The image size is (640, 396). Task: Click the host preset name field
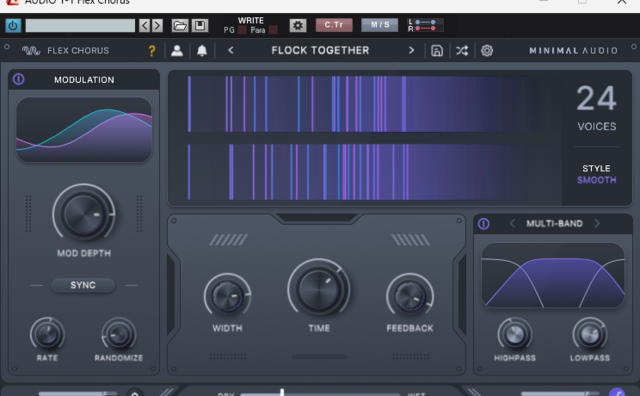(x=80, y=26)
